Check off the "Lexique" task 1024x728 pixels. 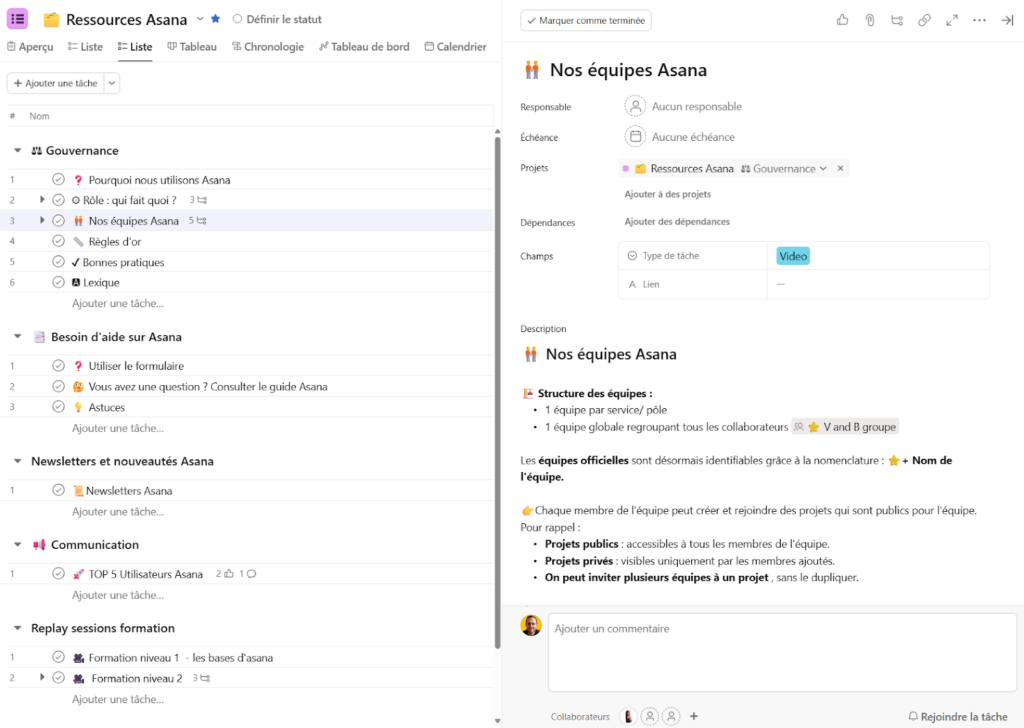click(x=58, y=282)
